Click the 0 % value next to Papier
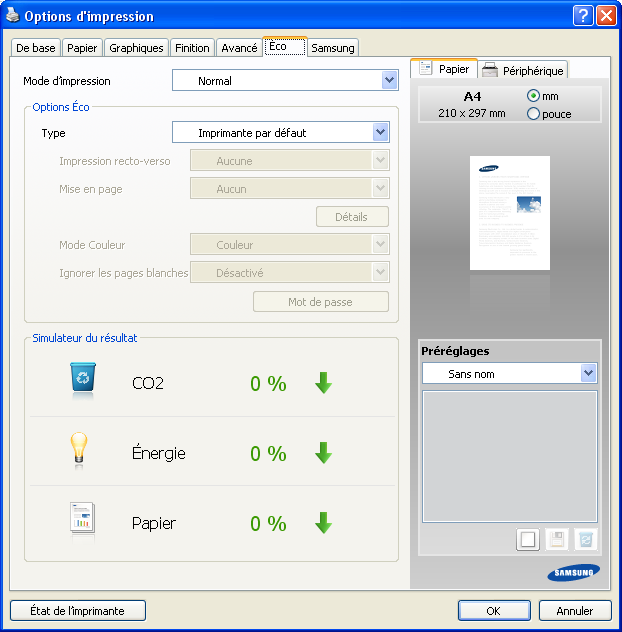Viewport: 622px width, 632px height. click(x=268, y=524)
